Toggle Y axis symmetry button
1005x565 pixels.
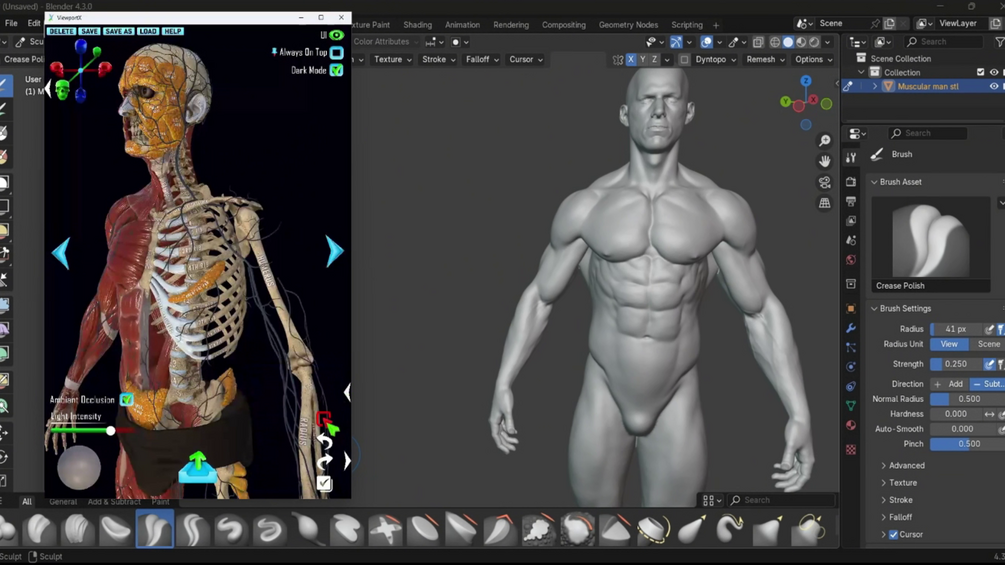click(642, 60)
